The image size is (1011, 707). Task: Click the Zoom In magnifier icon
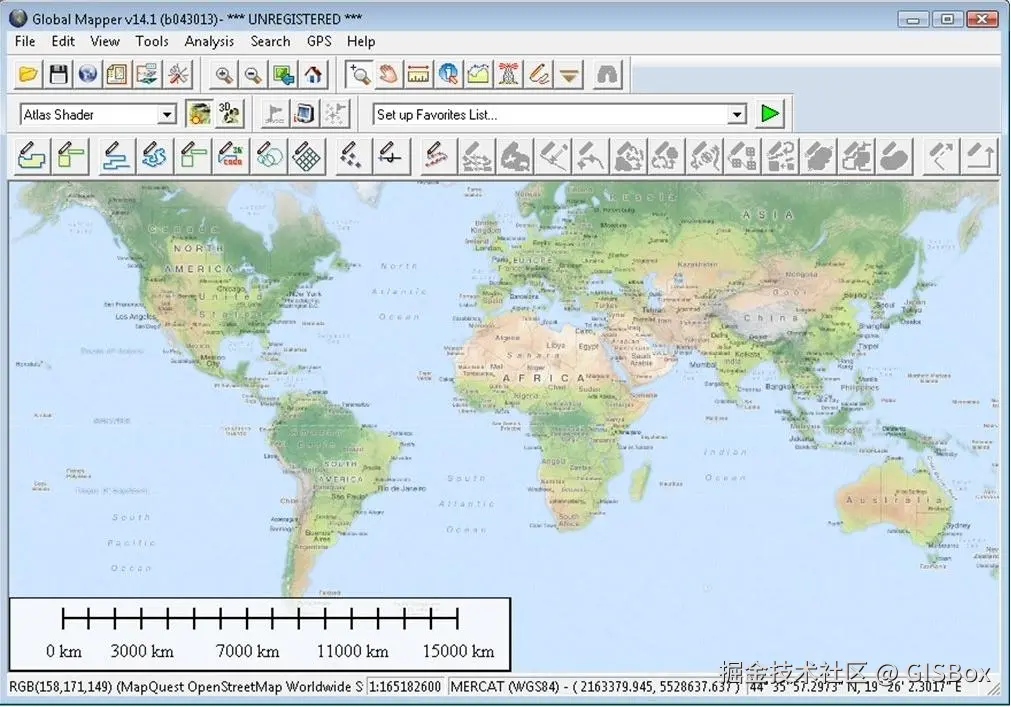pyautogui.click(x=224, y=75)
